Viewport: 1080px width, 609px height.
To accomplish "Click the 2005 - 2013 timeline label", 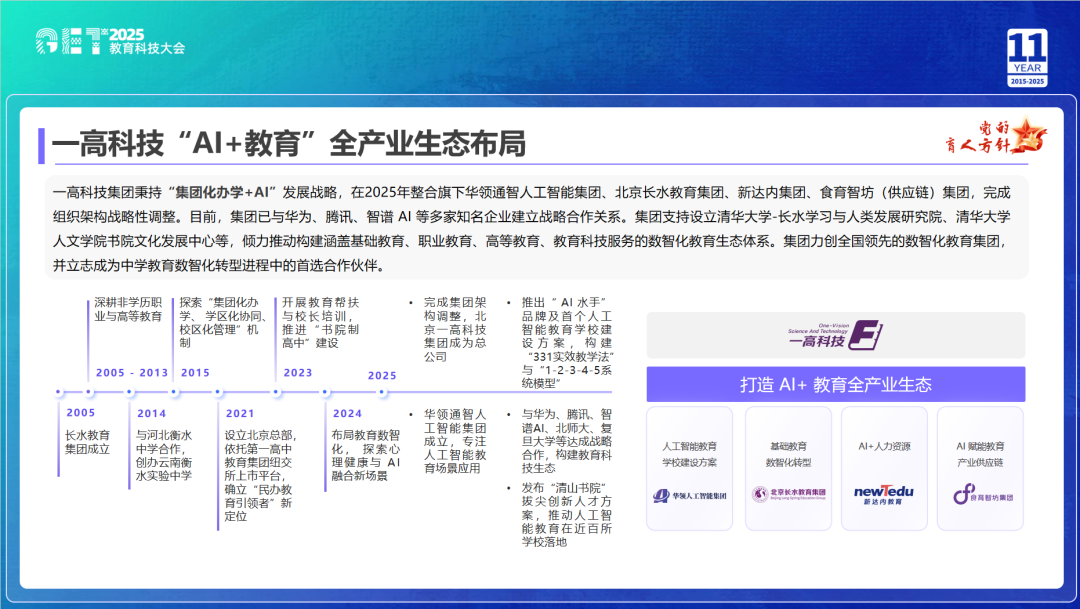I will [x=132, y=372].
